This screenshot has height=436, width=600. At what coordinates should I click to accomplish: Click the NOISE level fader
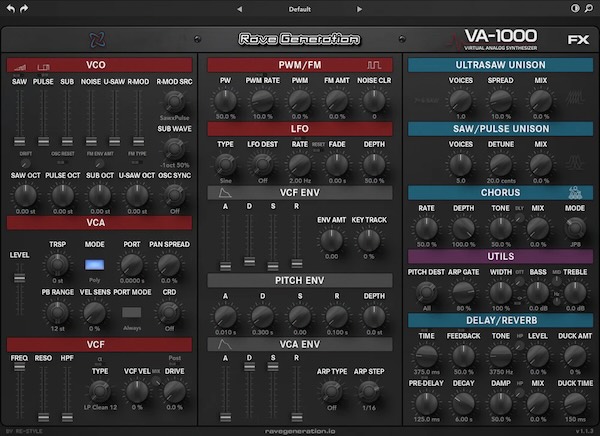click(x=91, y=141)
